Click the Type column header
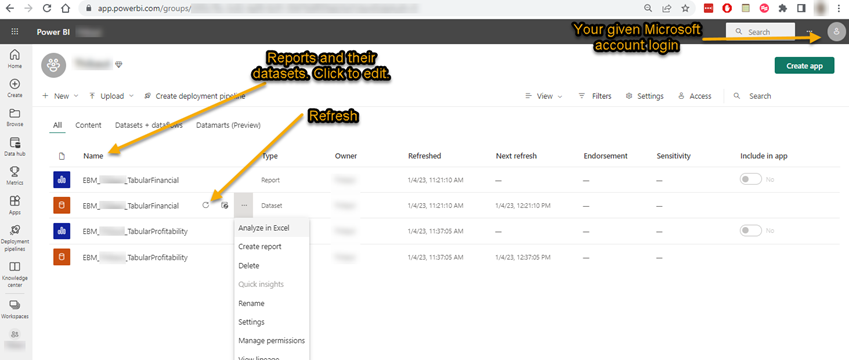 [270, 156]
